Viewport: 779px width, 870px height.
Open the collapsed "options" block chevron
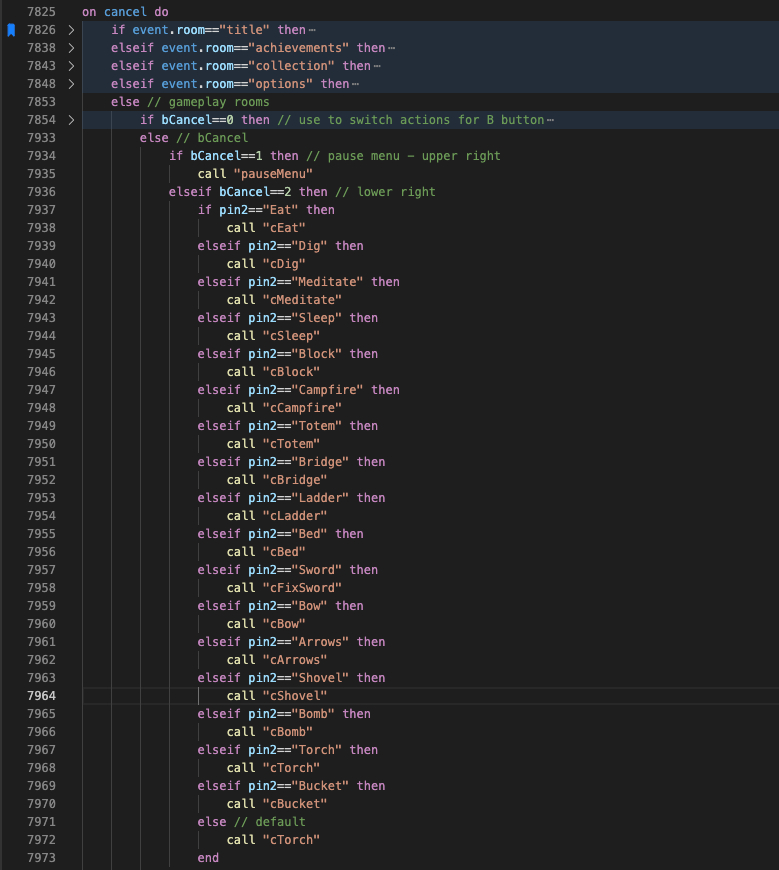click(x=71, y=84)
